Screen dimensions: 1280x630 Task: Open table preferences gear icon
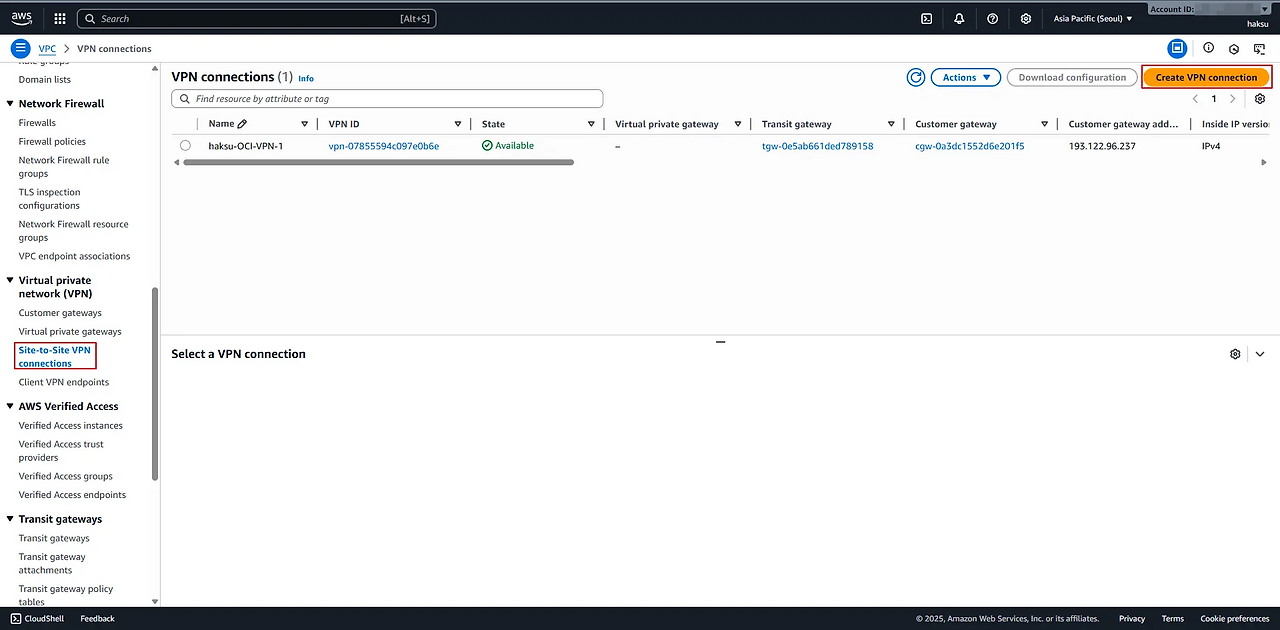[1259, 99]
